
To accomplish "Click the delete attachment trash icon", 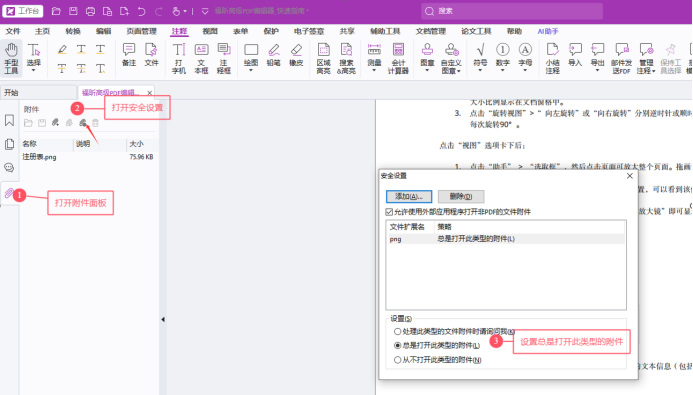I will [95, 122].
